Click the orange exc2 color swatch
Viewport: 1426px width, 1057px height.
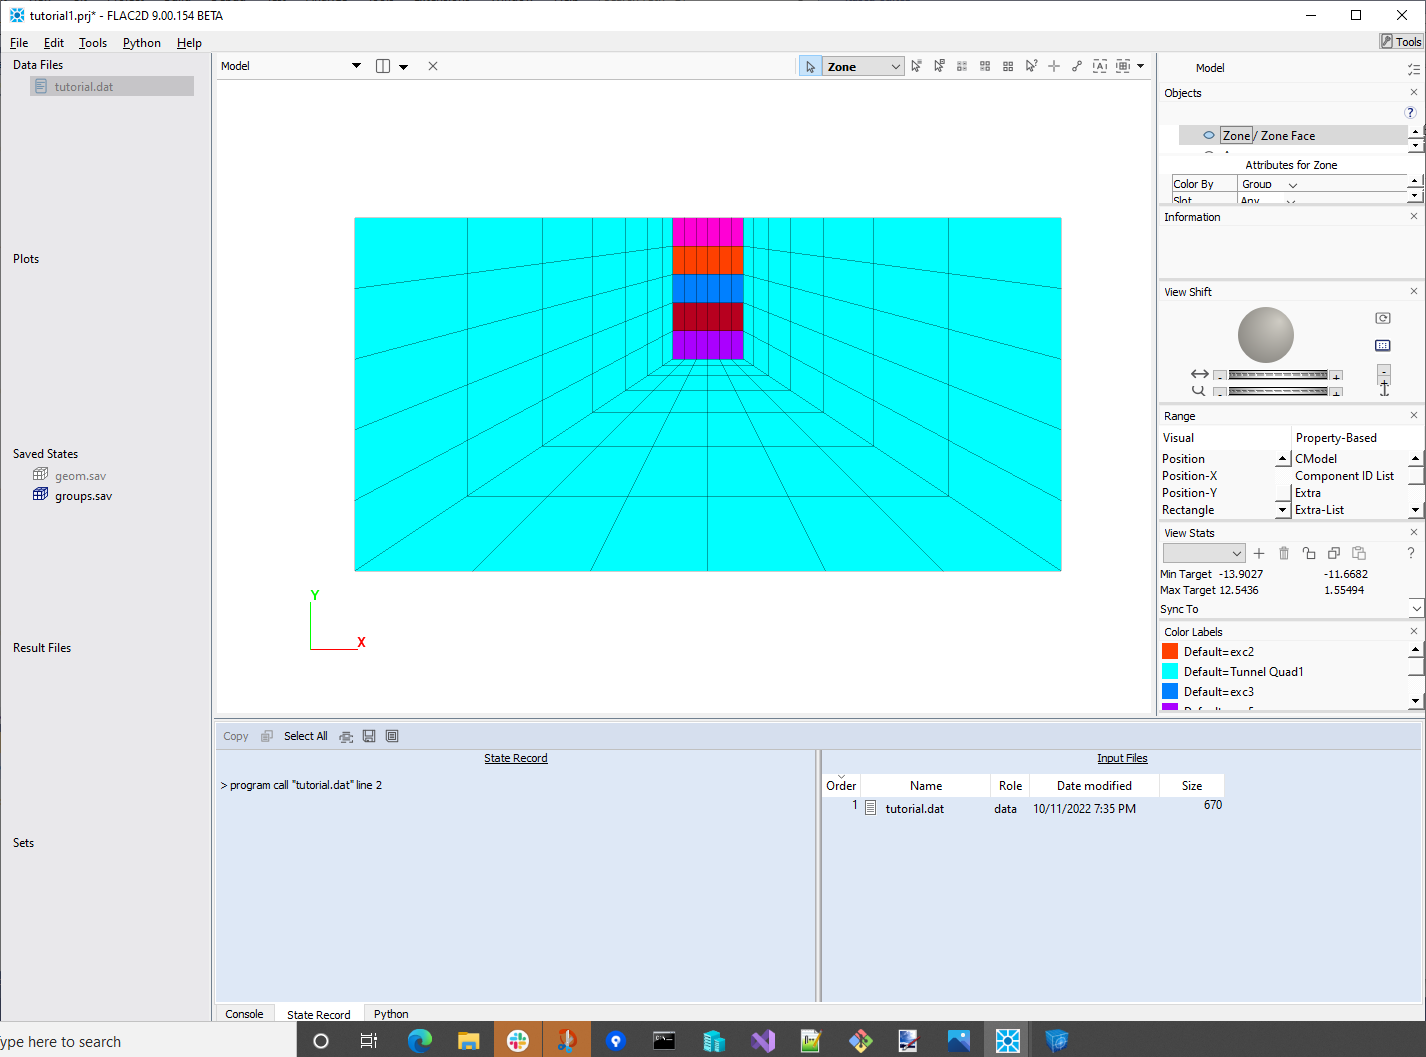coord(1170,652)
